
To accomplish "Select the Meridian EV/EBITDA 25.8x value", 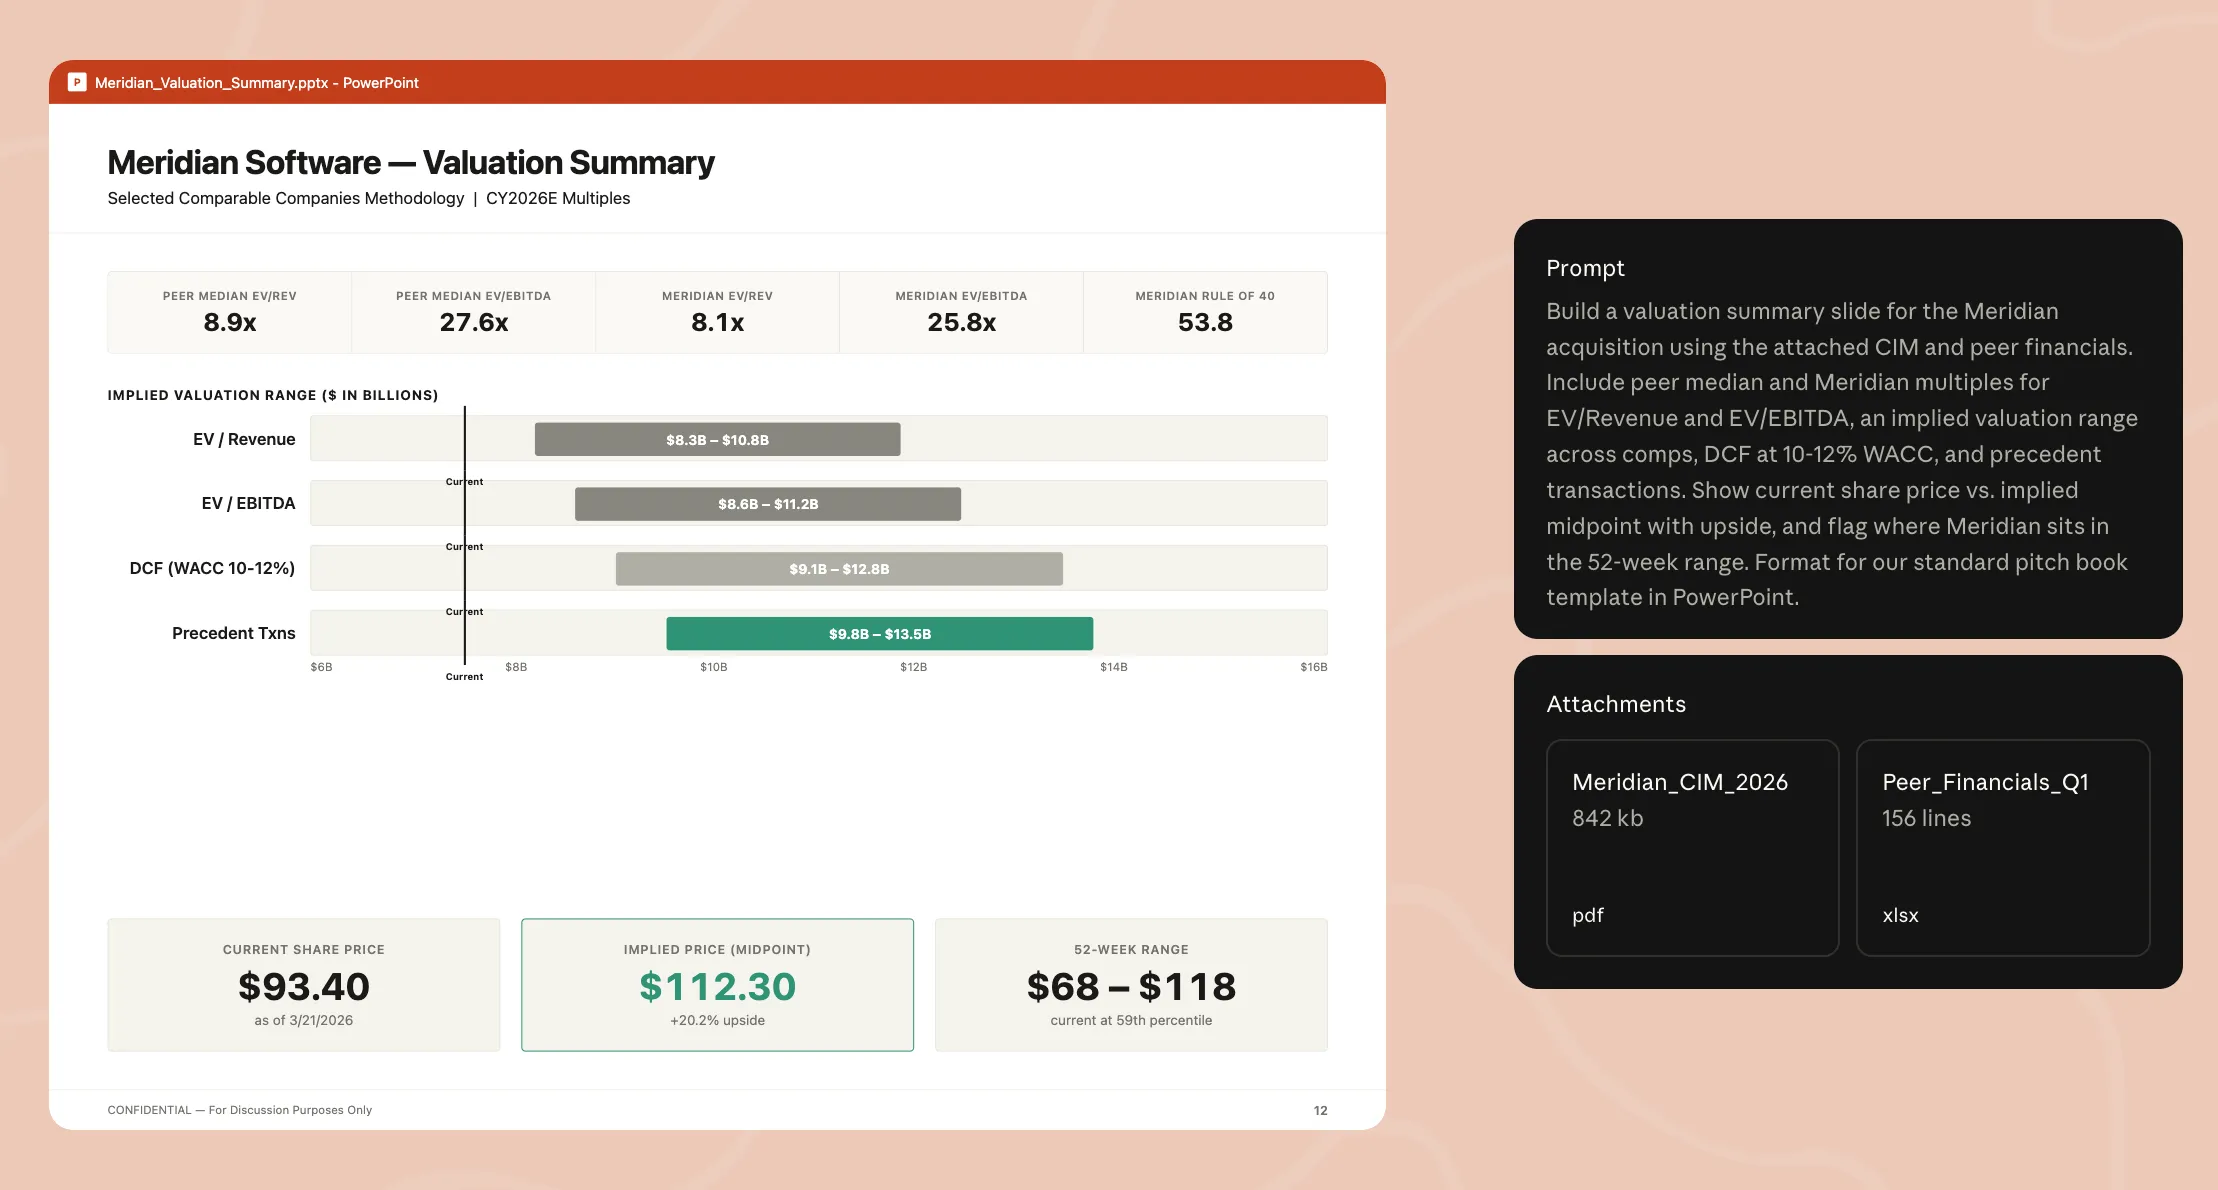I will point(961,322).
